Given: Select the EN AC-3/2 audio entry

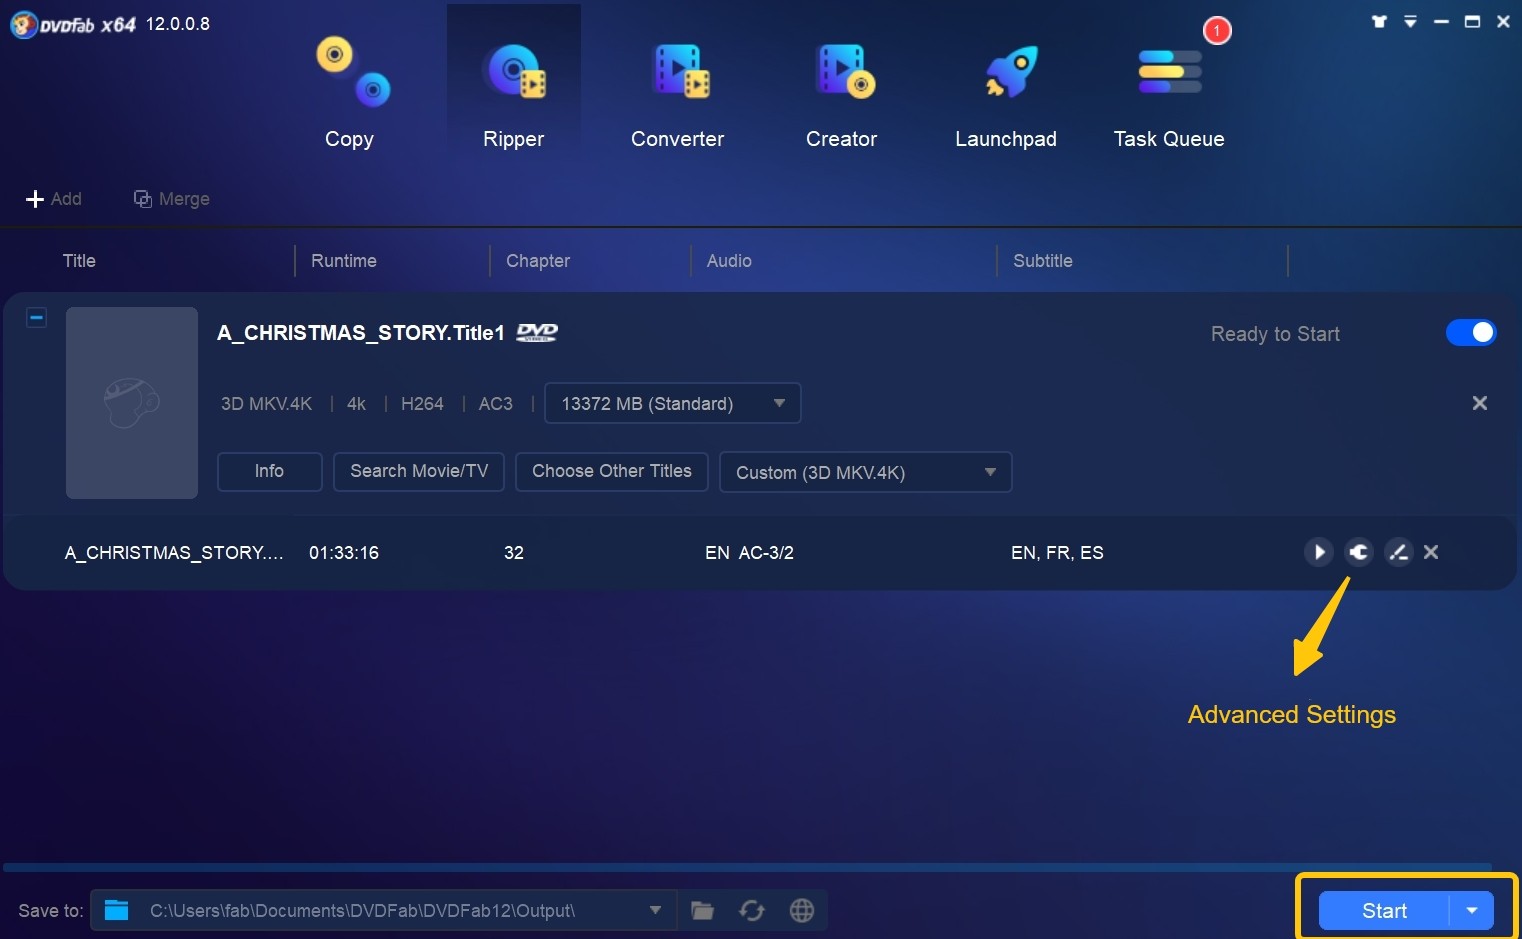Looking at the screenshot, I should pyautogui.click(x=749, y=553).
